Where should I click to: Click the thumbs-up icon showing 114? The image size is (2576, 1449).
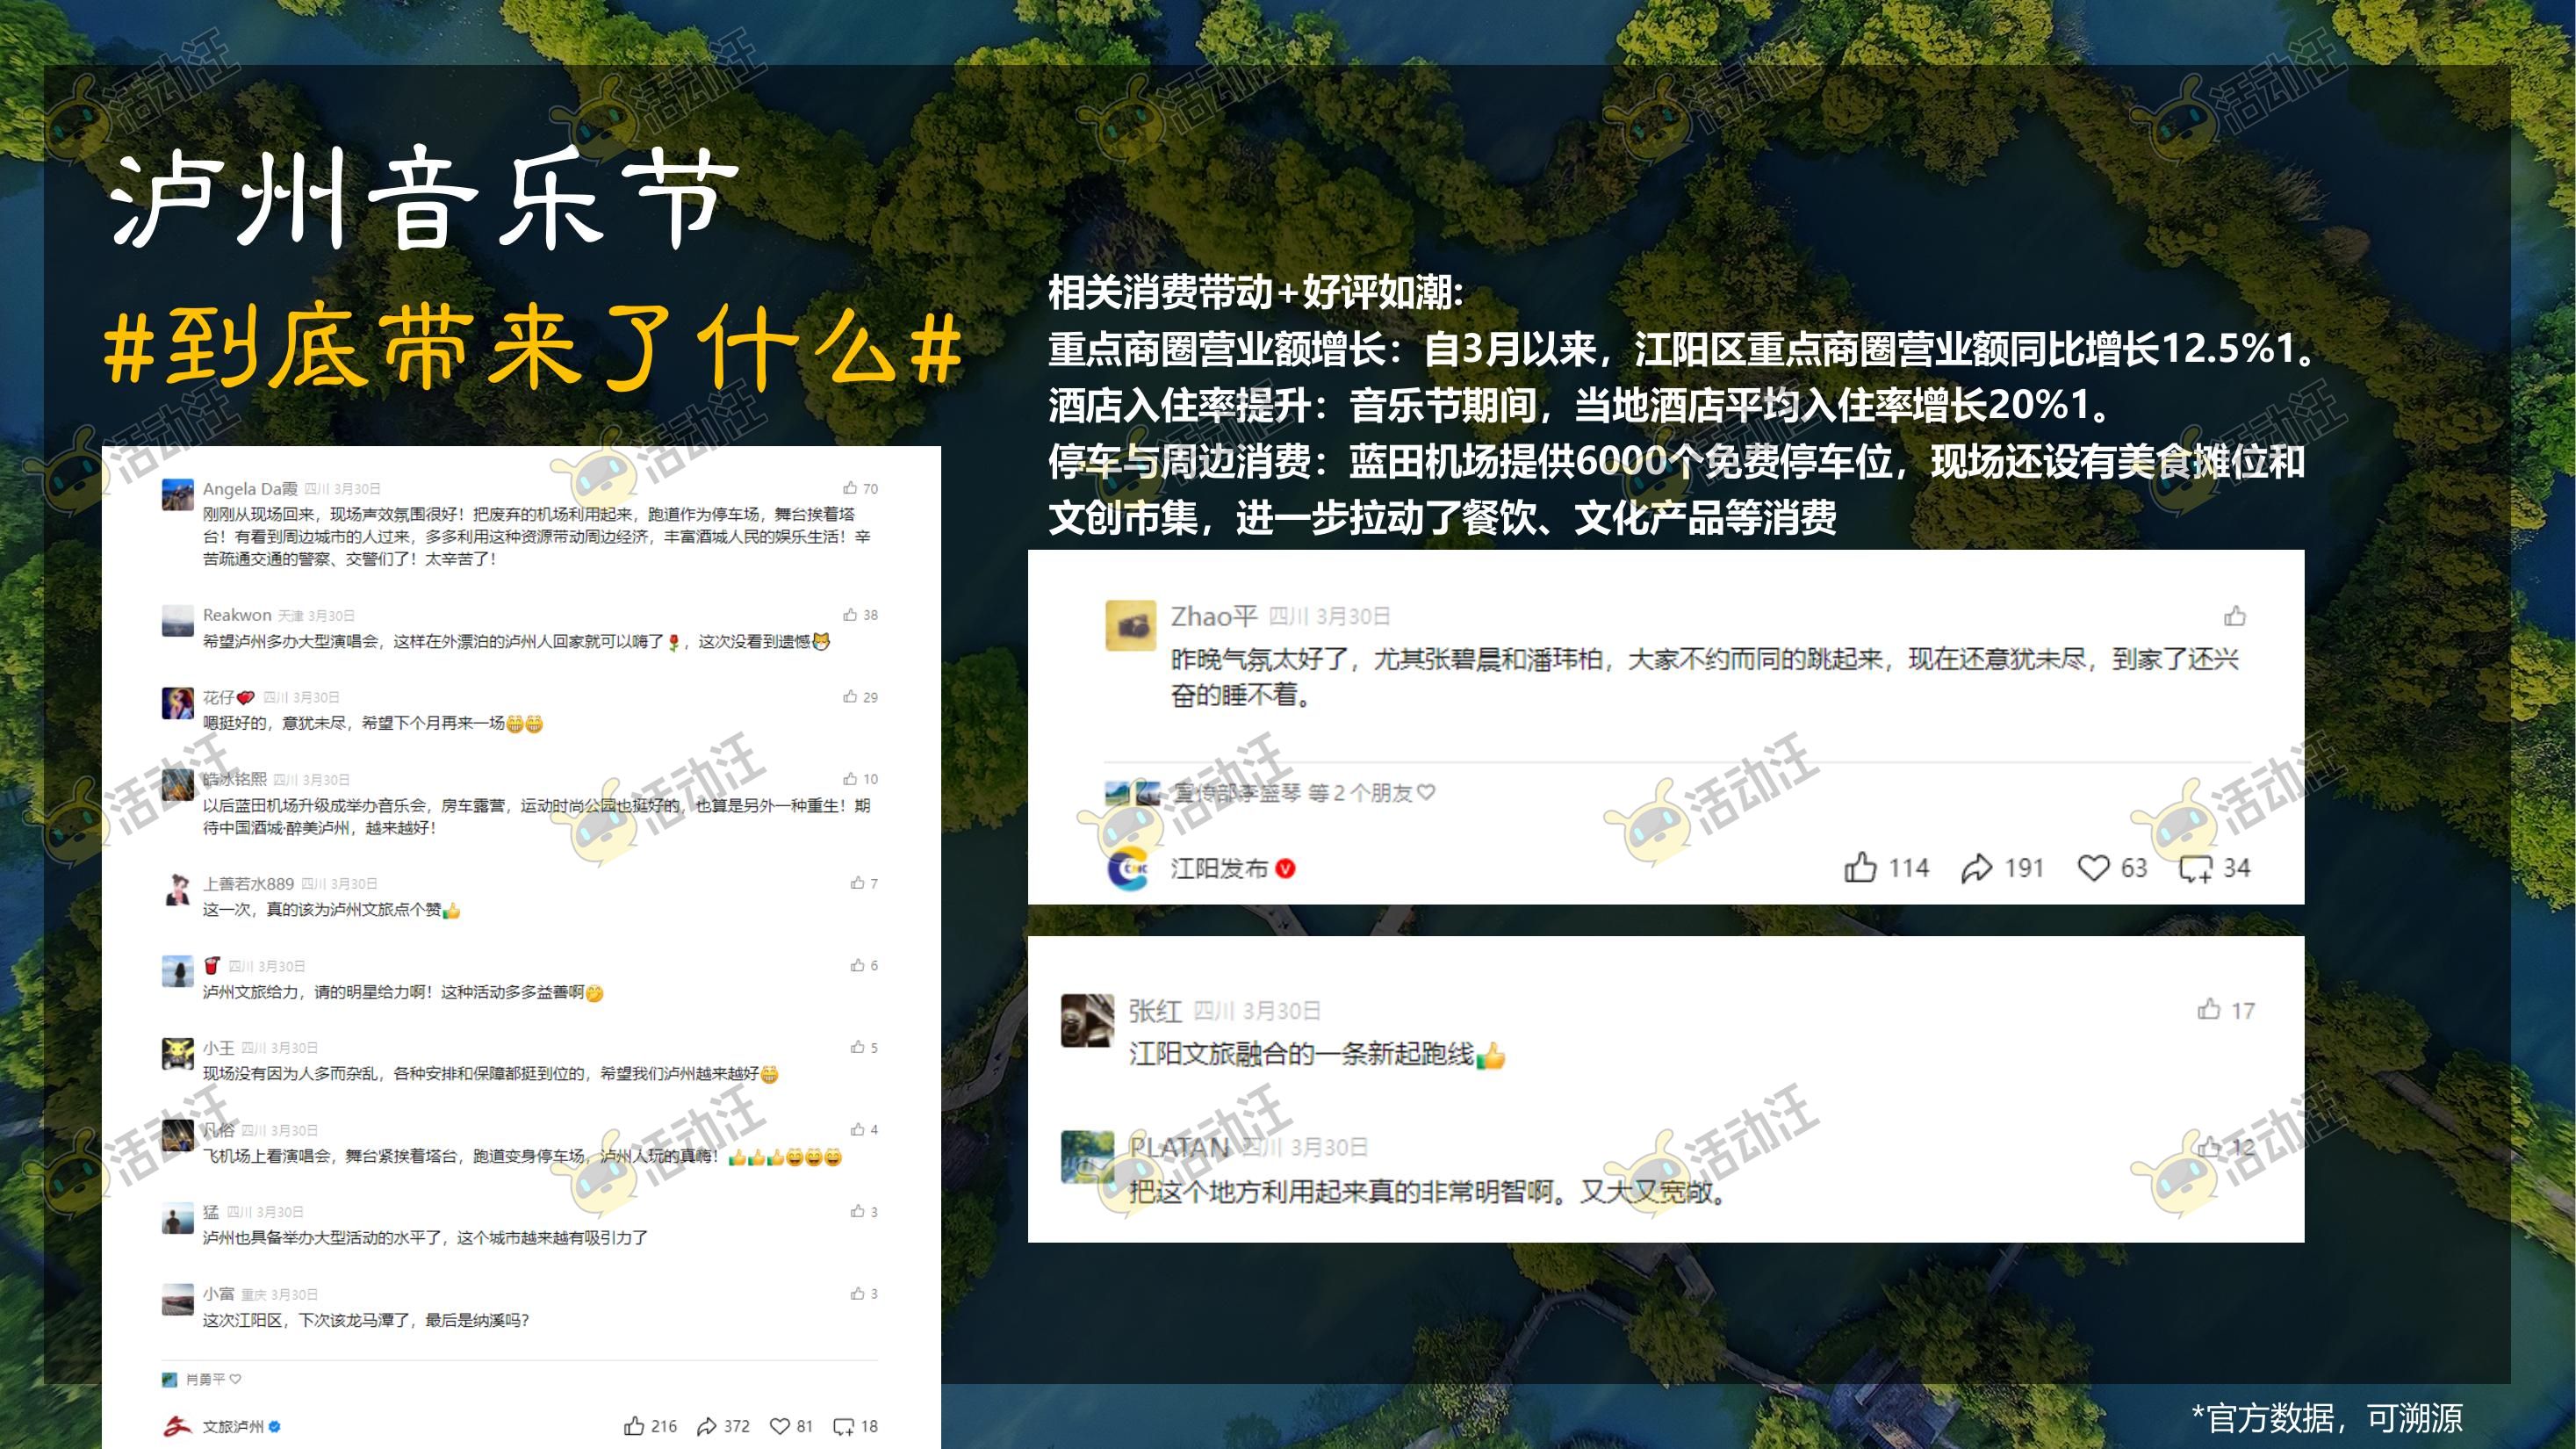[1860, 867]
